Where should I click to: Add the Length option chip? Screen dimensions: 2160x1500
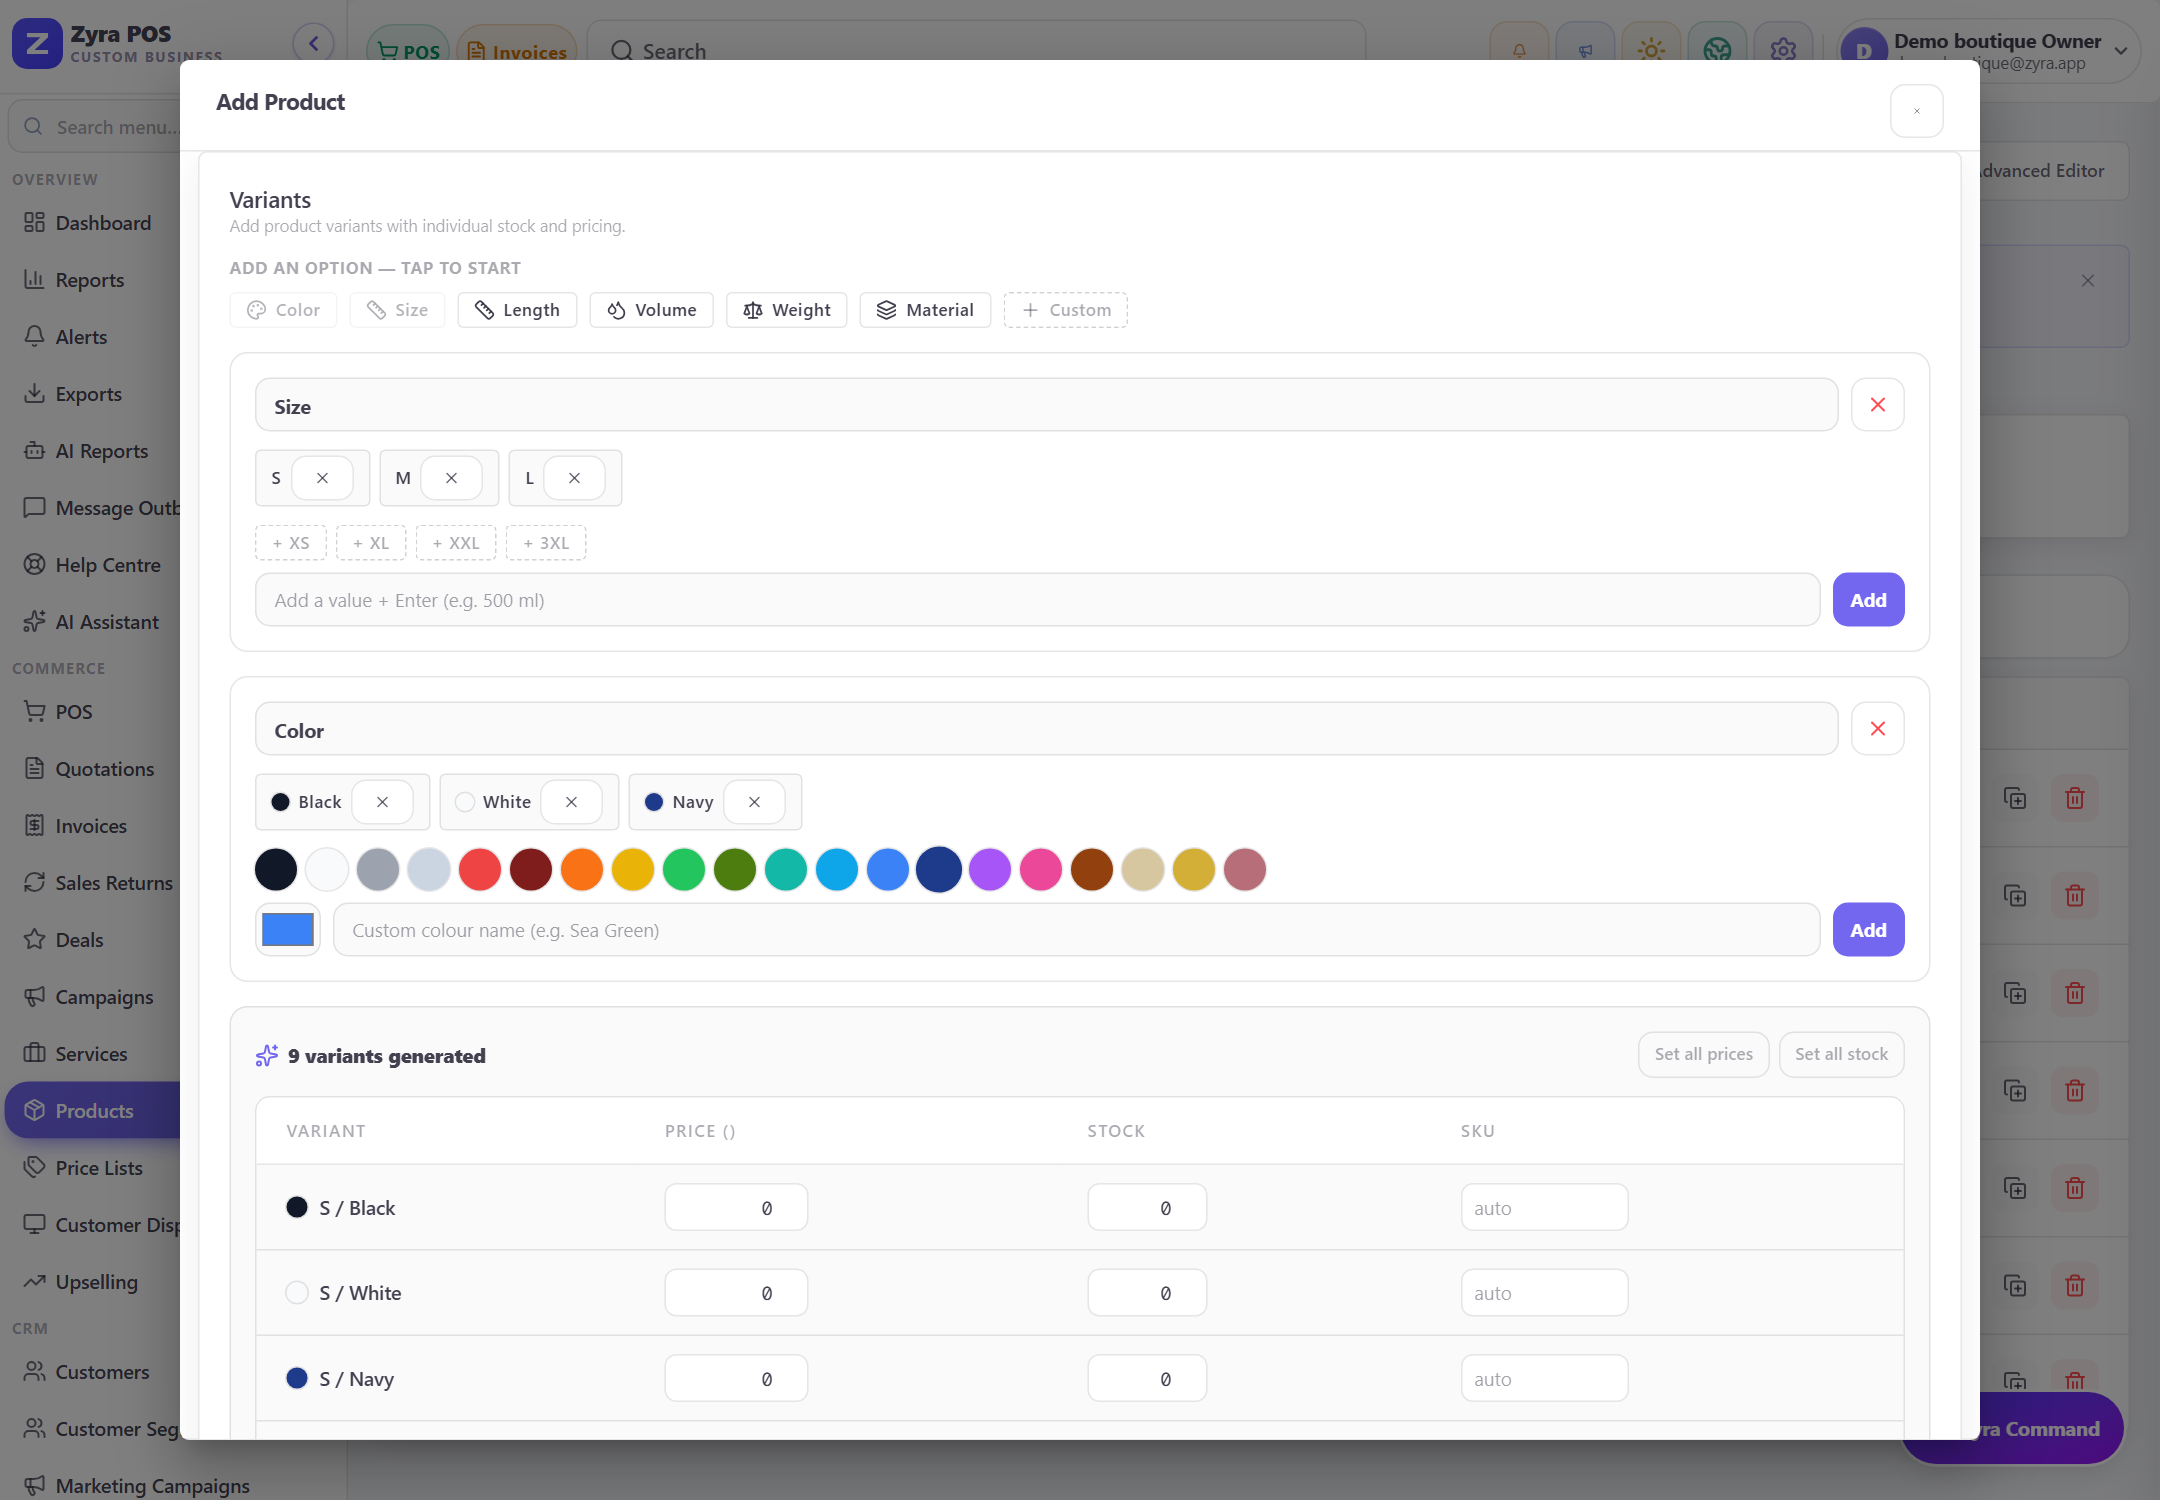pyautogui.click(x=517, y=310)
